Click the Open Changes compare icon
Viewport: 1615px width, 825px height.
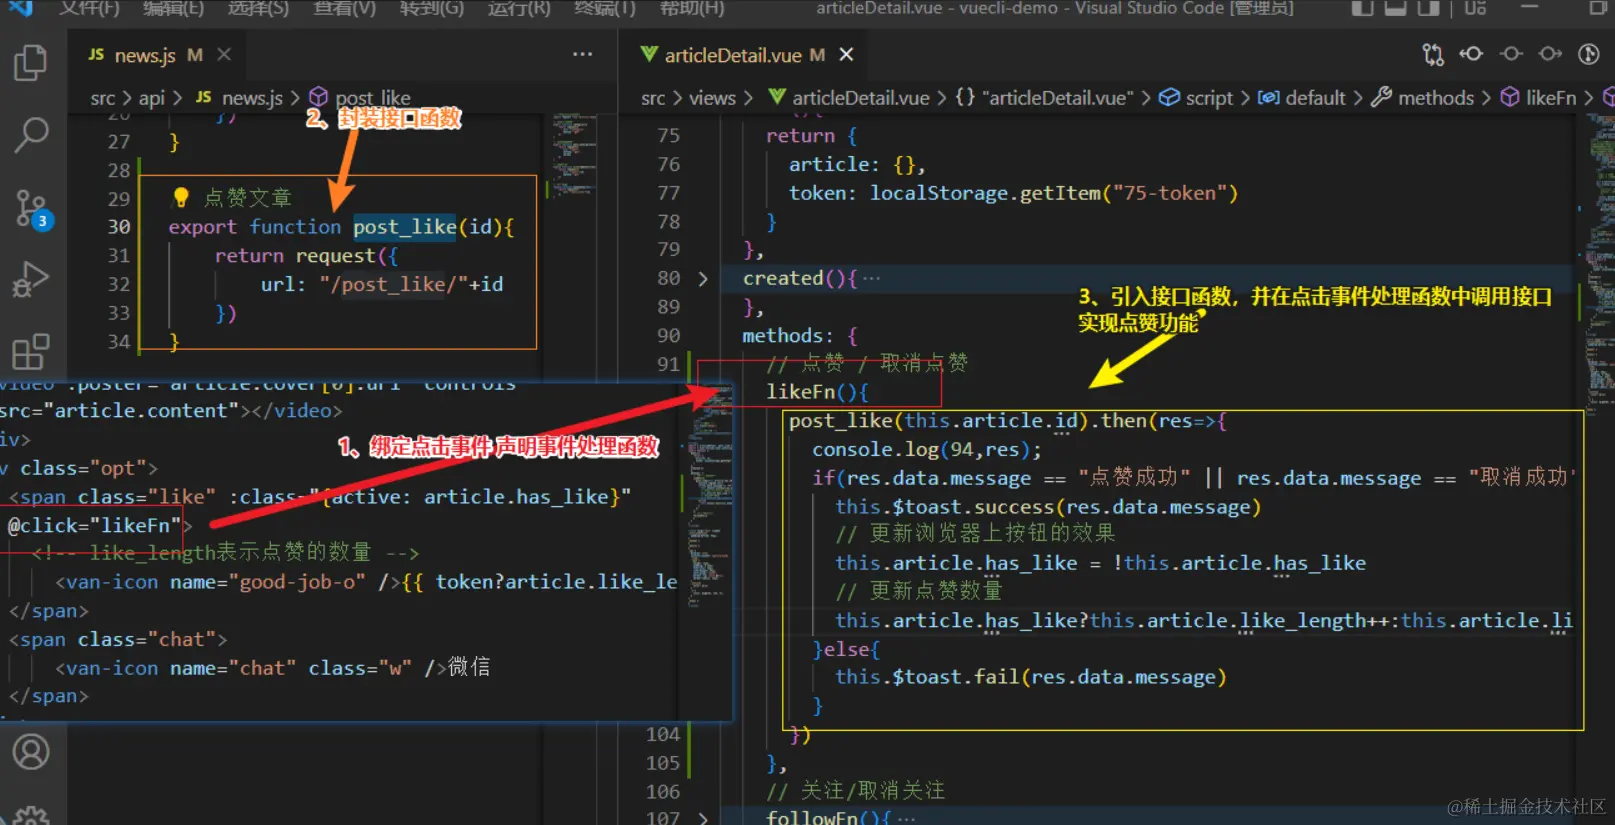point(1433,54)
